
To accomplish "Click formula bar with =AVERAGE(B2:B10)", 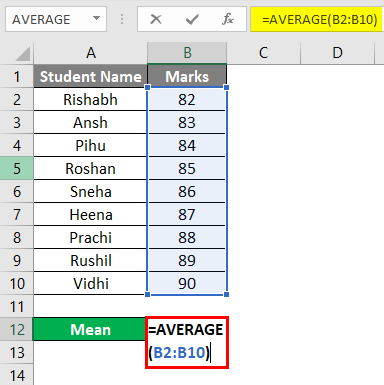I will coord(316,19).
